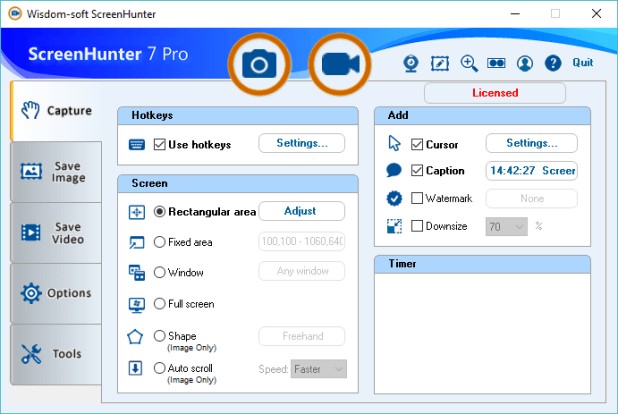
Task: Switch to the Options tab
Action: pyautogui.click(x=56, y=293)
